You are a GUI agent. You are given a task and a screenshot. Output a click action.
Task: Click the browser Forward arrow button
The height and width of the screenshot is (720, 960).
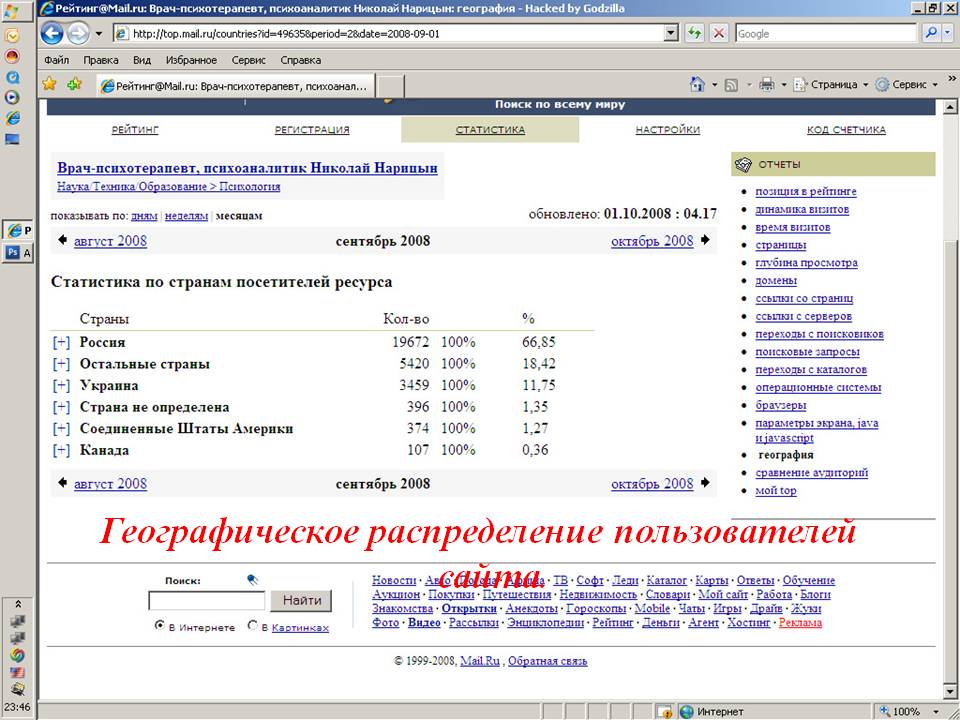pyautogui.click(x=78, y=33)
